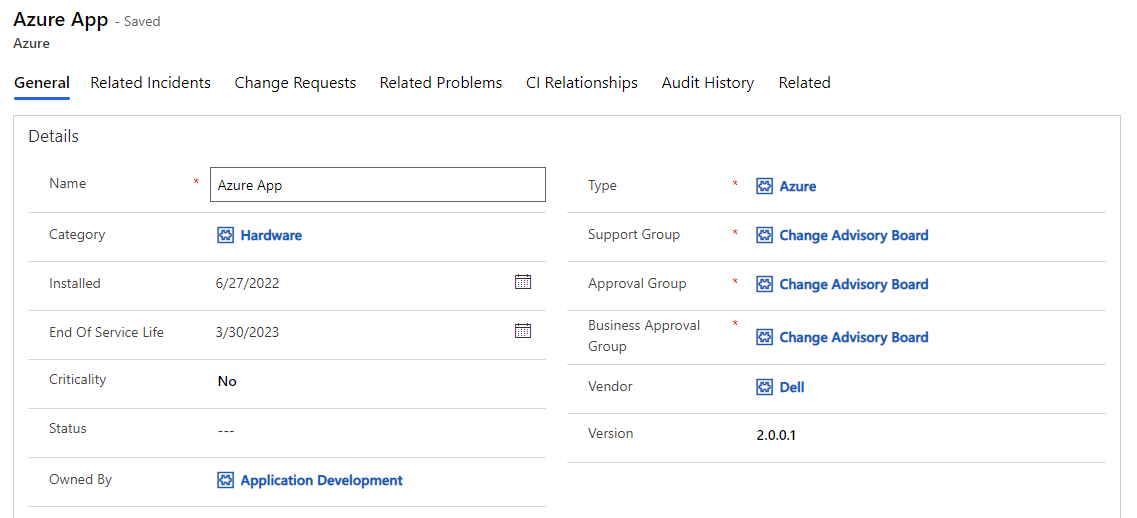Viewport: 1137px width, 518px height.
Task: Open the Dell vendor link
Action: pos(792,387)
